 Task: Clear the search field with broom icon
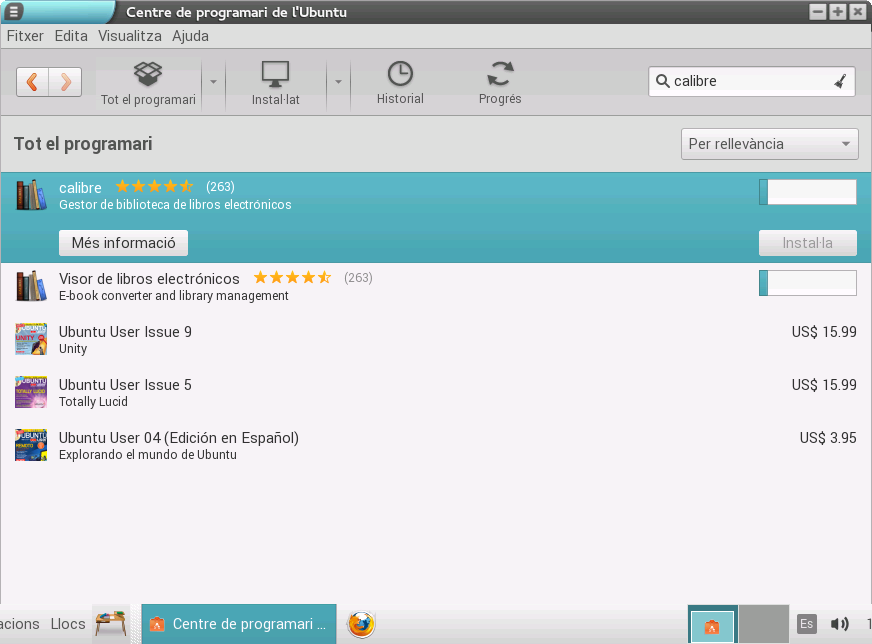click(840, 82)
